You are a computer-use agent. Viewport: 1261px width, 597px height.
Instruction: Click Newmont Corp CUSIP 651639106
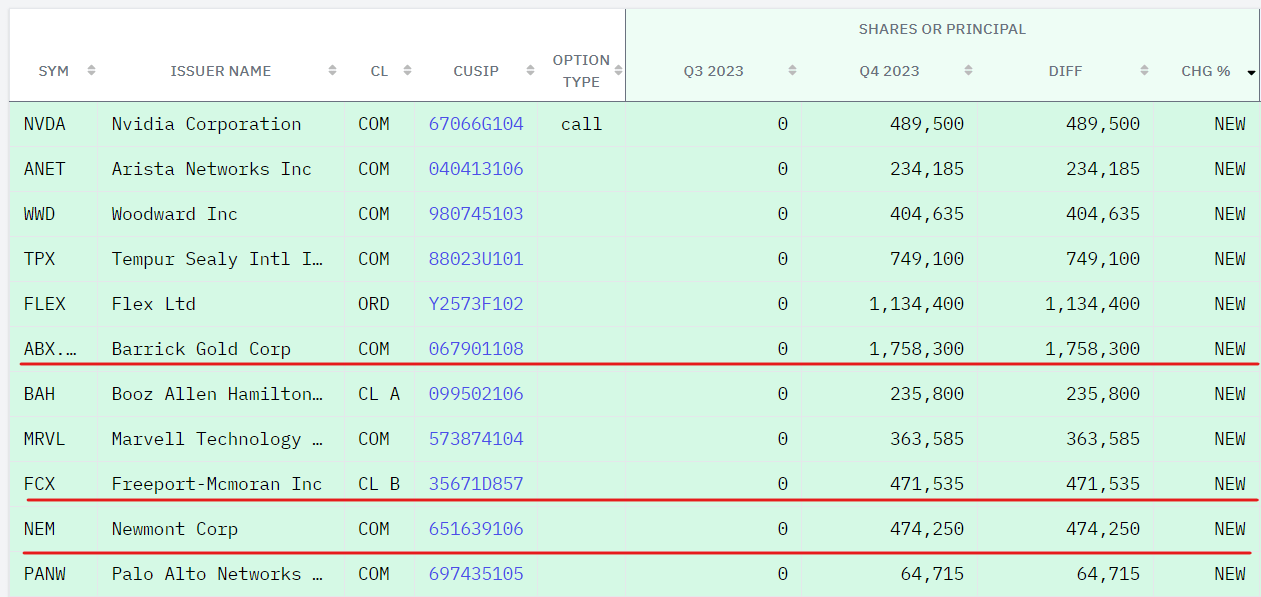point(476,529)
